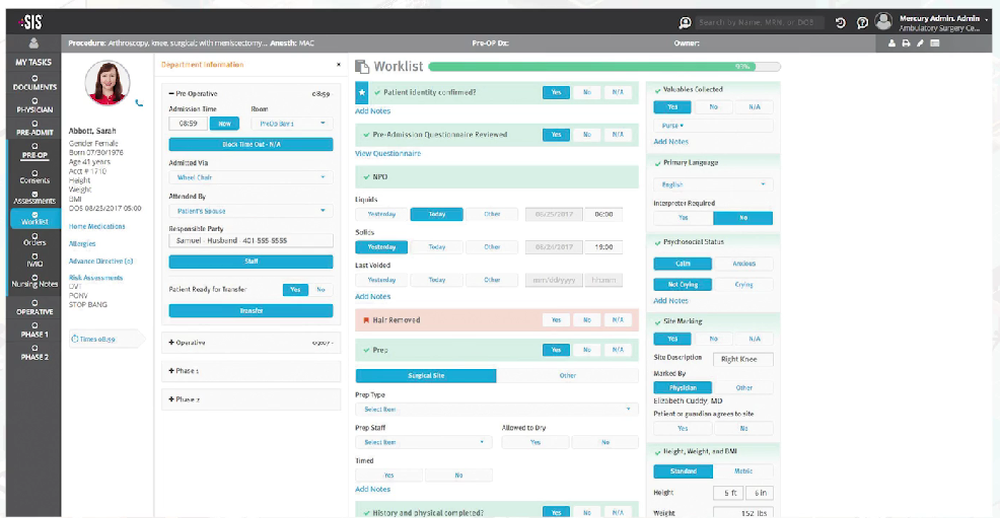The image size is (1000, 518).
Task: Open Nursing Notes in the sidebar
Action: coord(34,281)
